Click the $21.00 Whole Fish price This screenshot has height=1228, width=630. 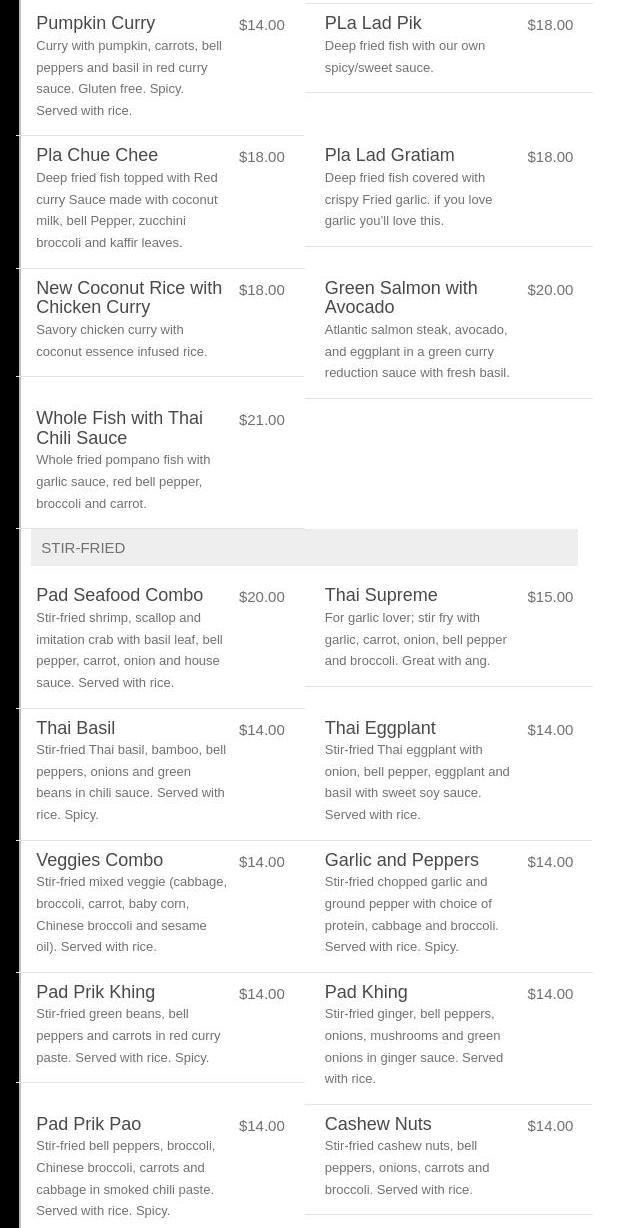tap(261, 420)
